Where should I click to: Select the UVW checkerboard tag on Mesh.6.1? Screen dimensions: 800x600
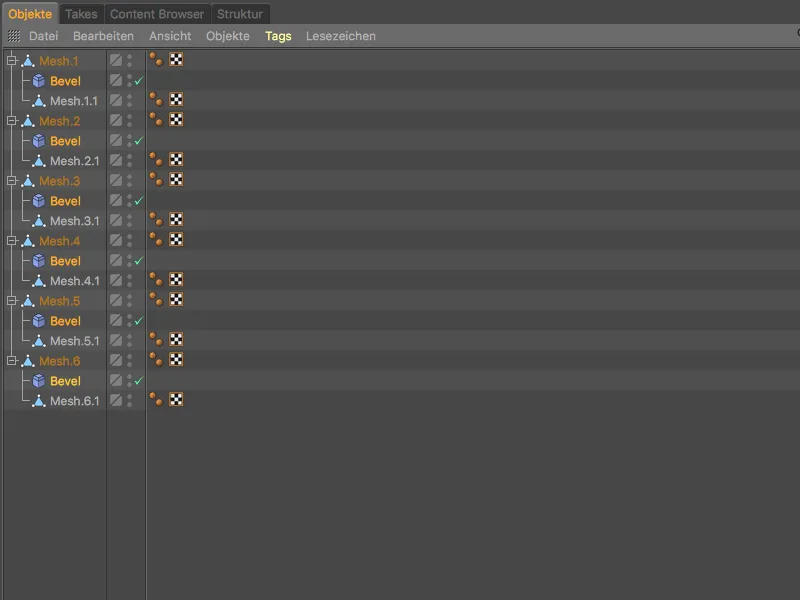(x=176, y=399)
